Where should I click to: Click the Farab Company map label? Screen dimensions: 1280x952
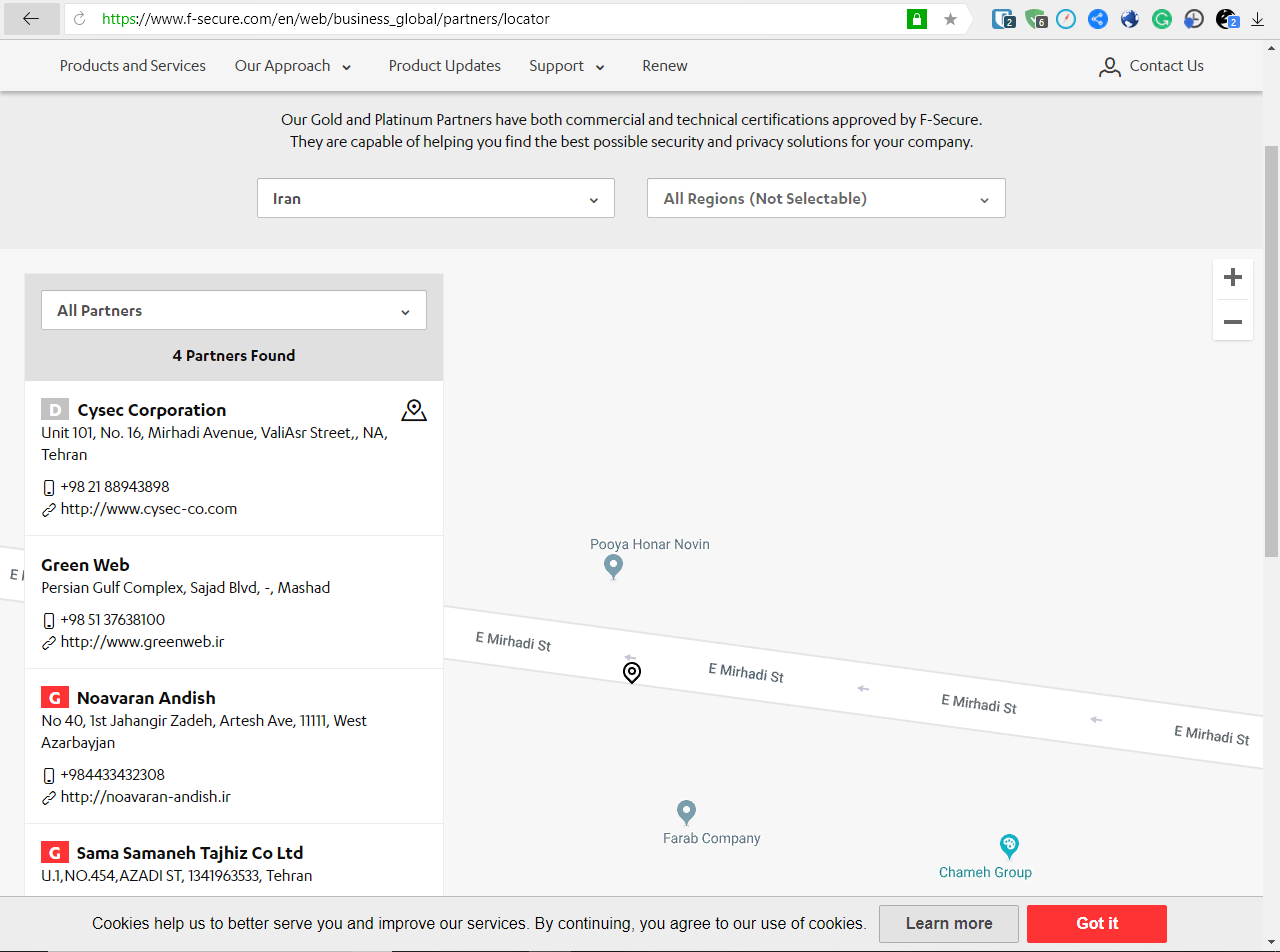(712, 839)
